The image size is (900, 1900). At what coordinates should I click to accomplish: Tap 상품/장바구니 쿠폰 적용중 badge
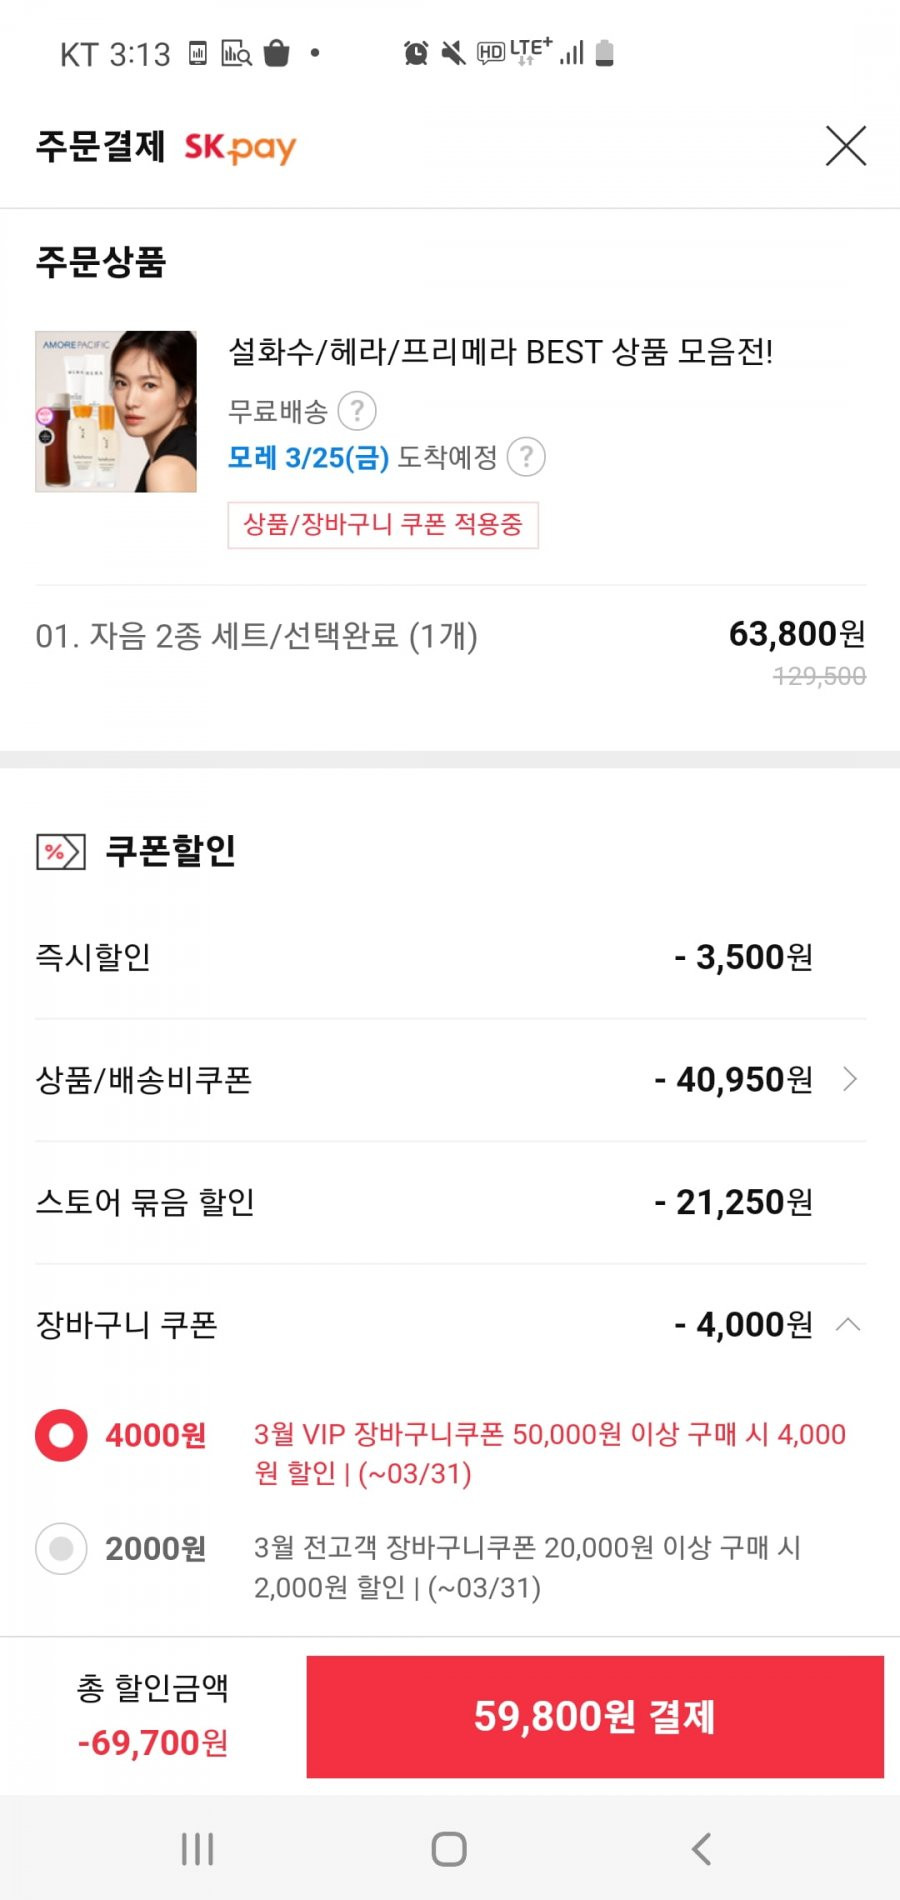[383, 525]
